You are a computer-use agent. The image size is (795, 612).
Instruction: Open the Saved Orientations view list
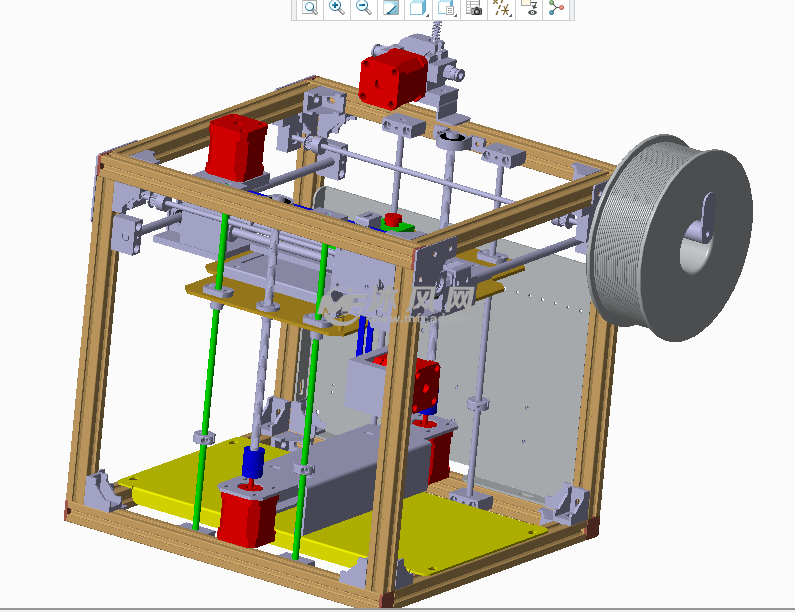[446, 7]
